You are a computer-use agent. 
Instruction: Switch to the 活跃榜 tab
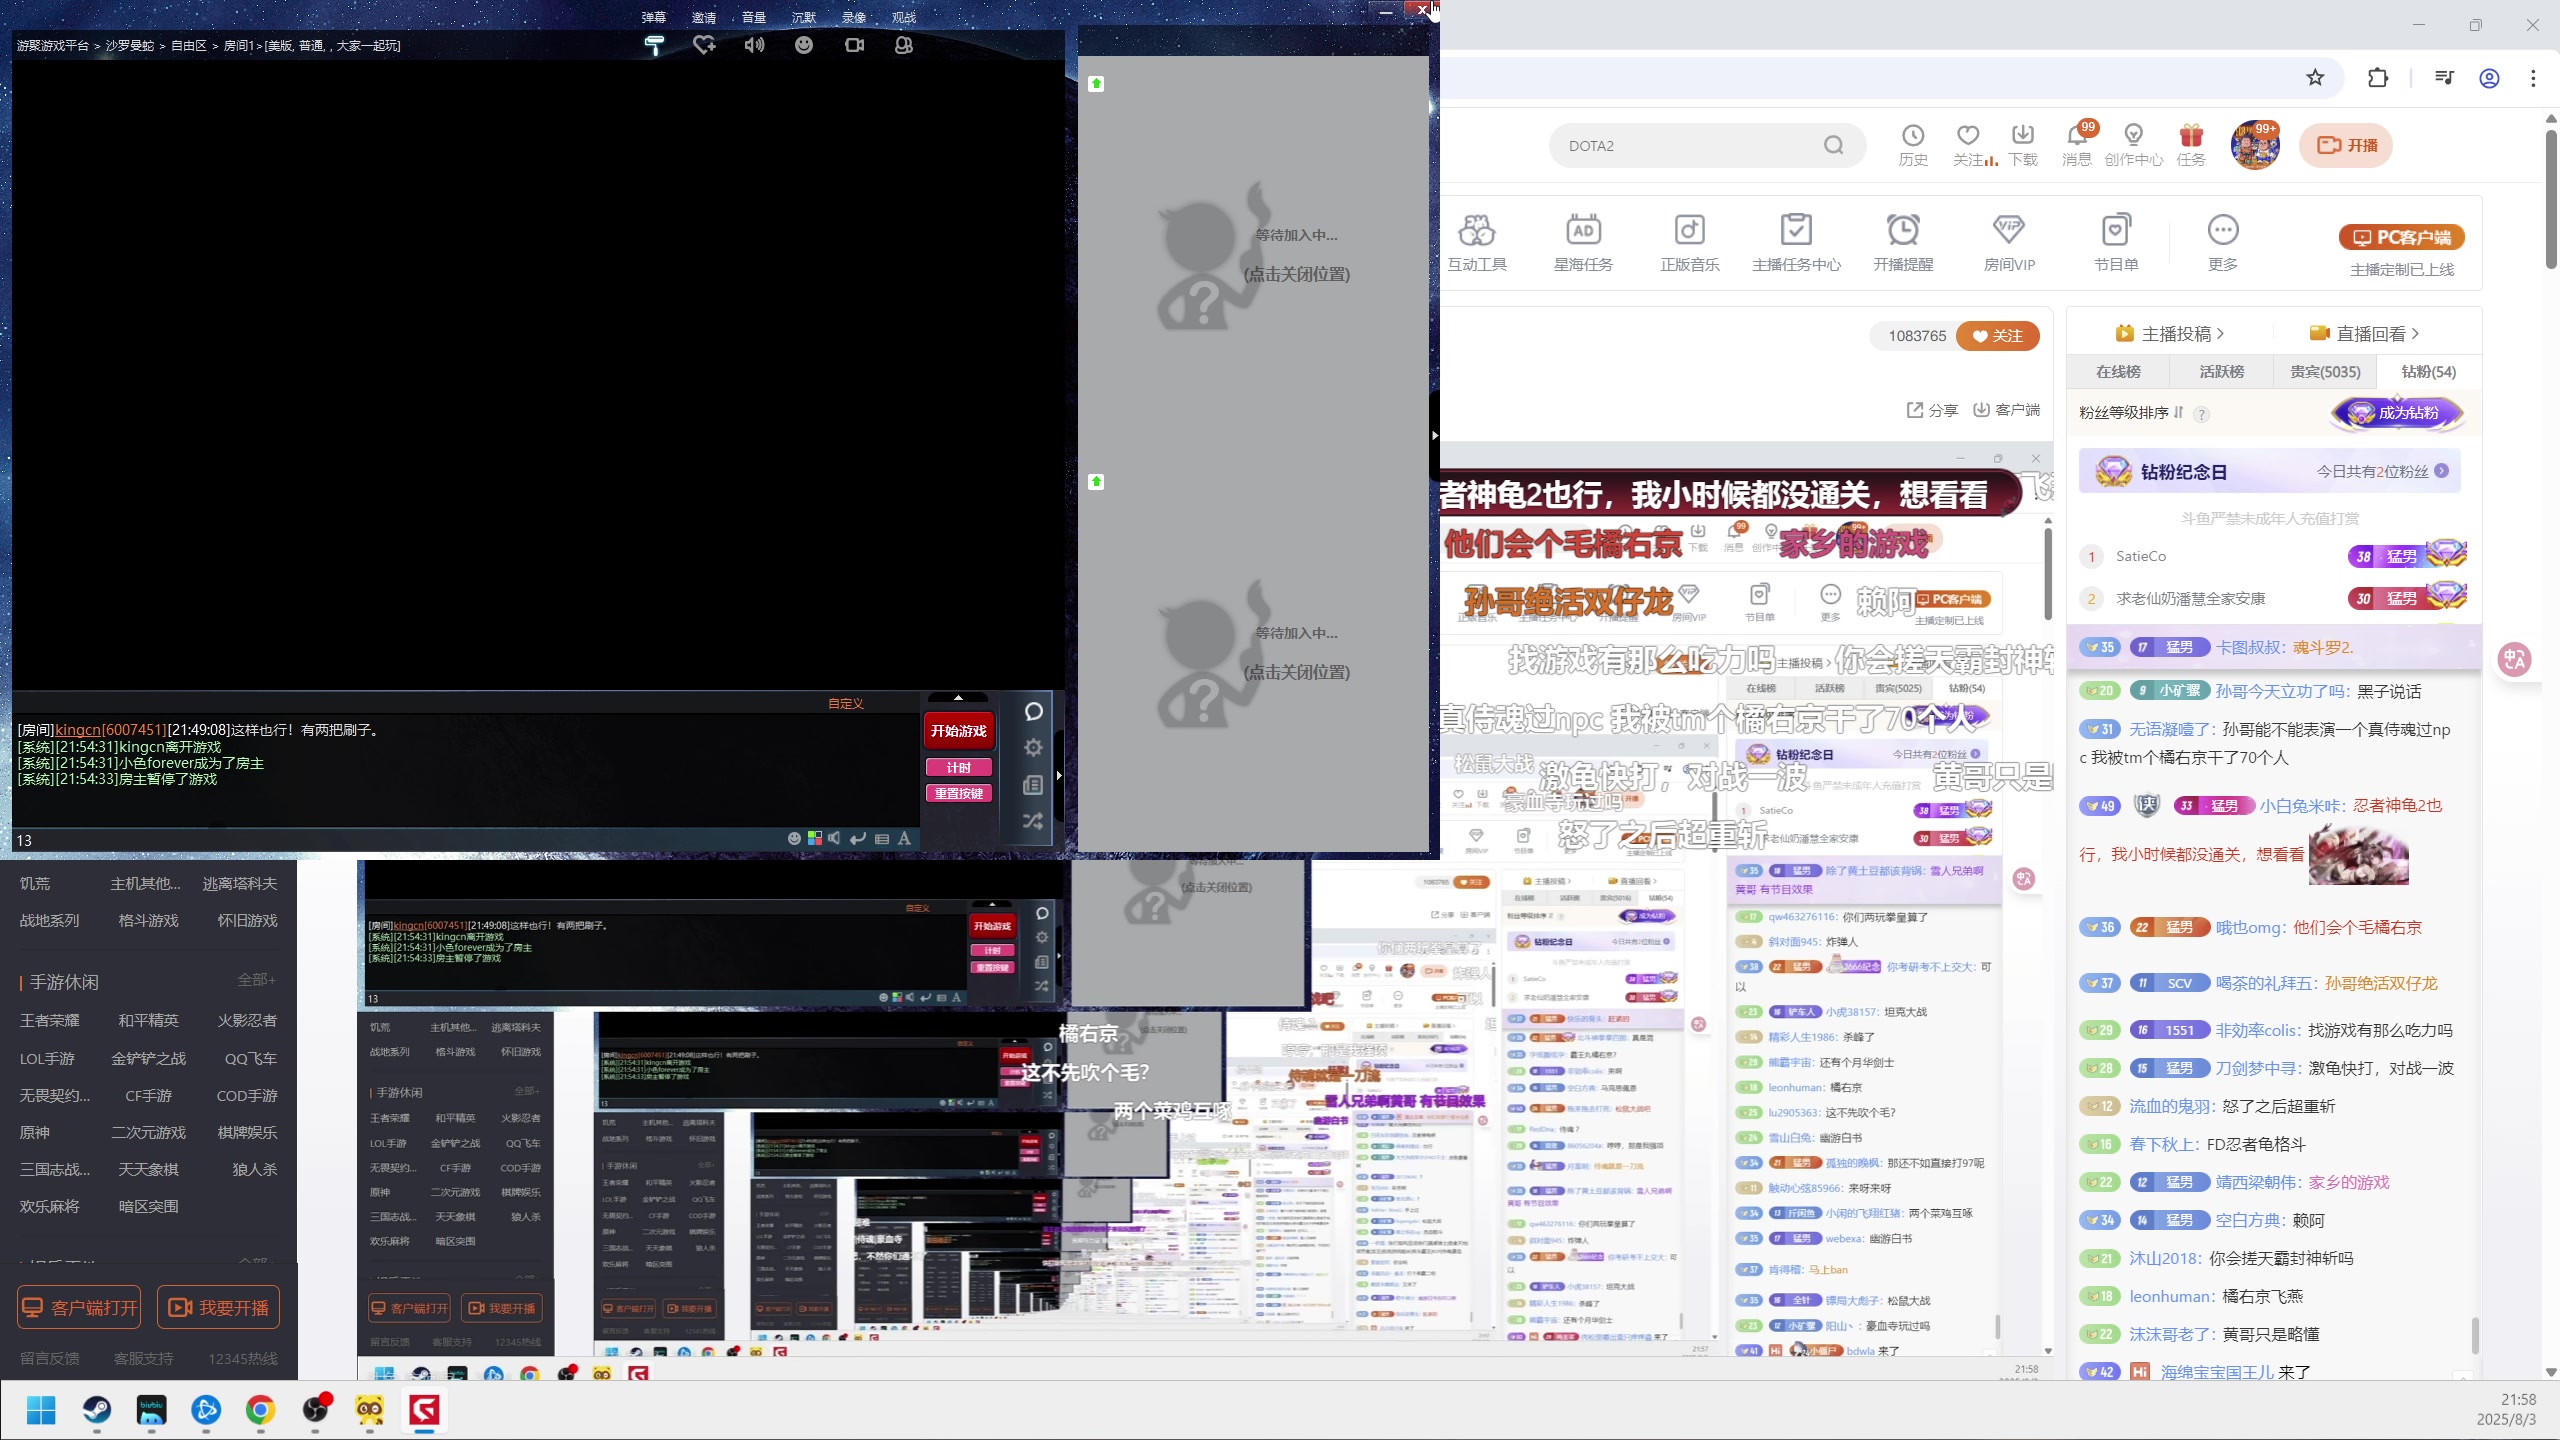[x=2222, y=372]
